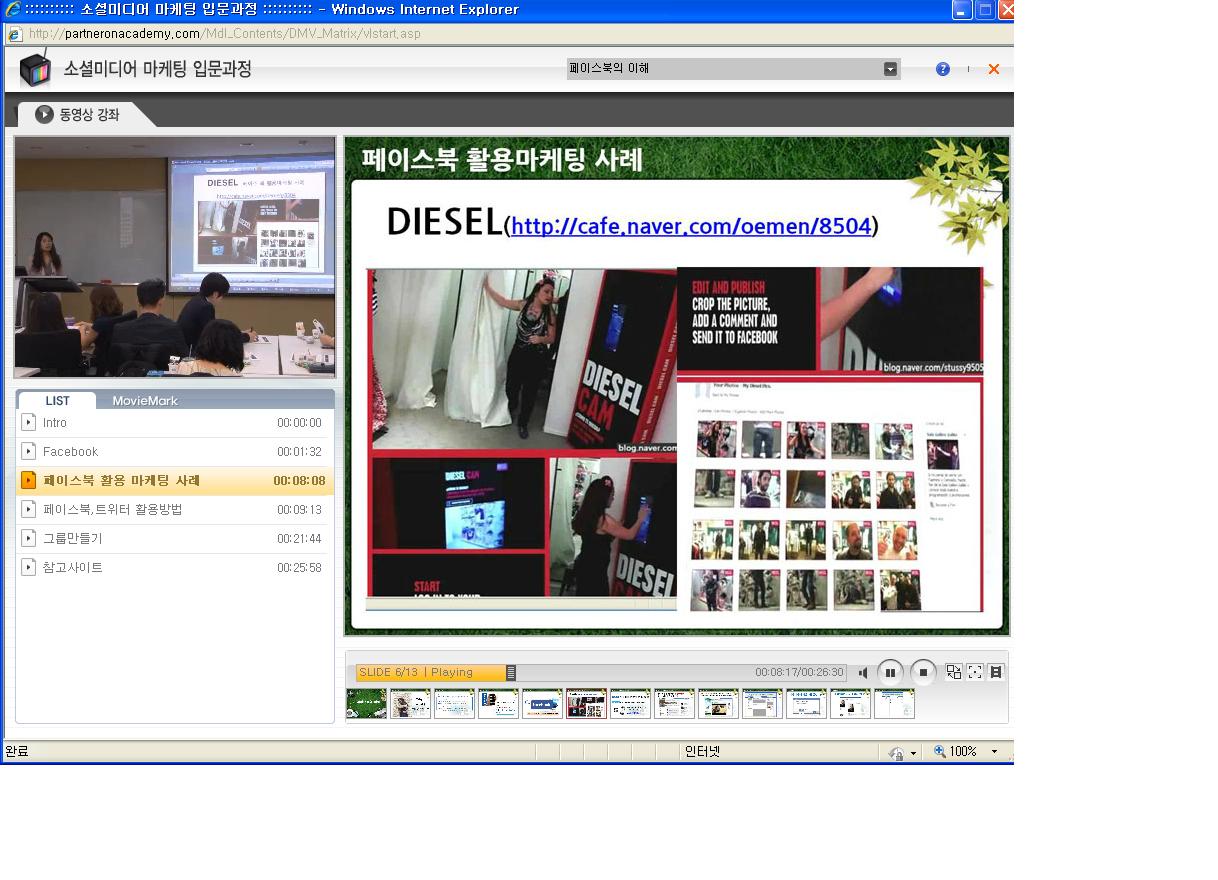Jump to the last slide 13 thumbnail
Viewport: 1218px width, 880px height.
(x=895, y=703)
